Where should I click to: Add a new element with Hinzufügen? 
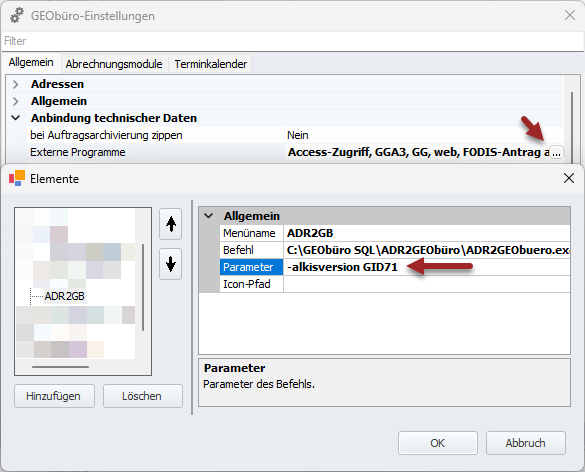coord(54,396)
